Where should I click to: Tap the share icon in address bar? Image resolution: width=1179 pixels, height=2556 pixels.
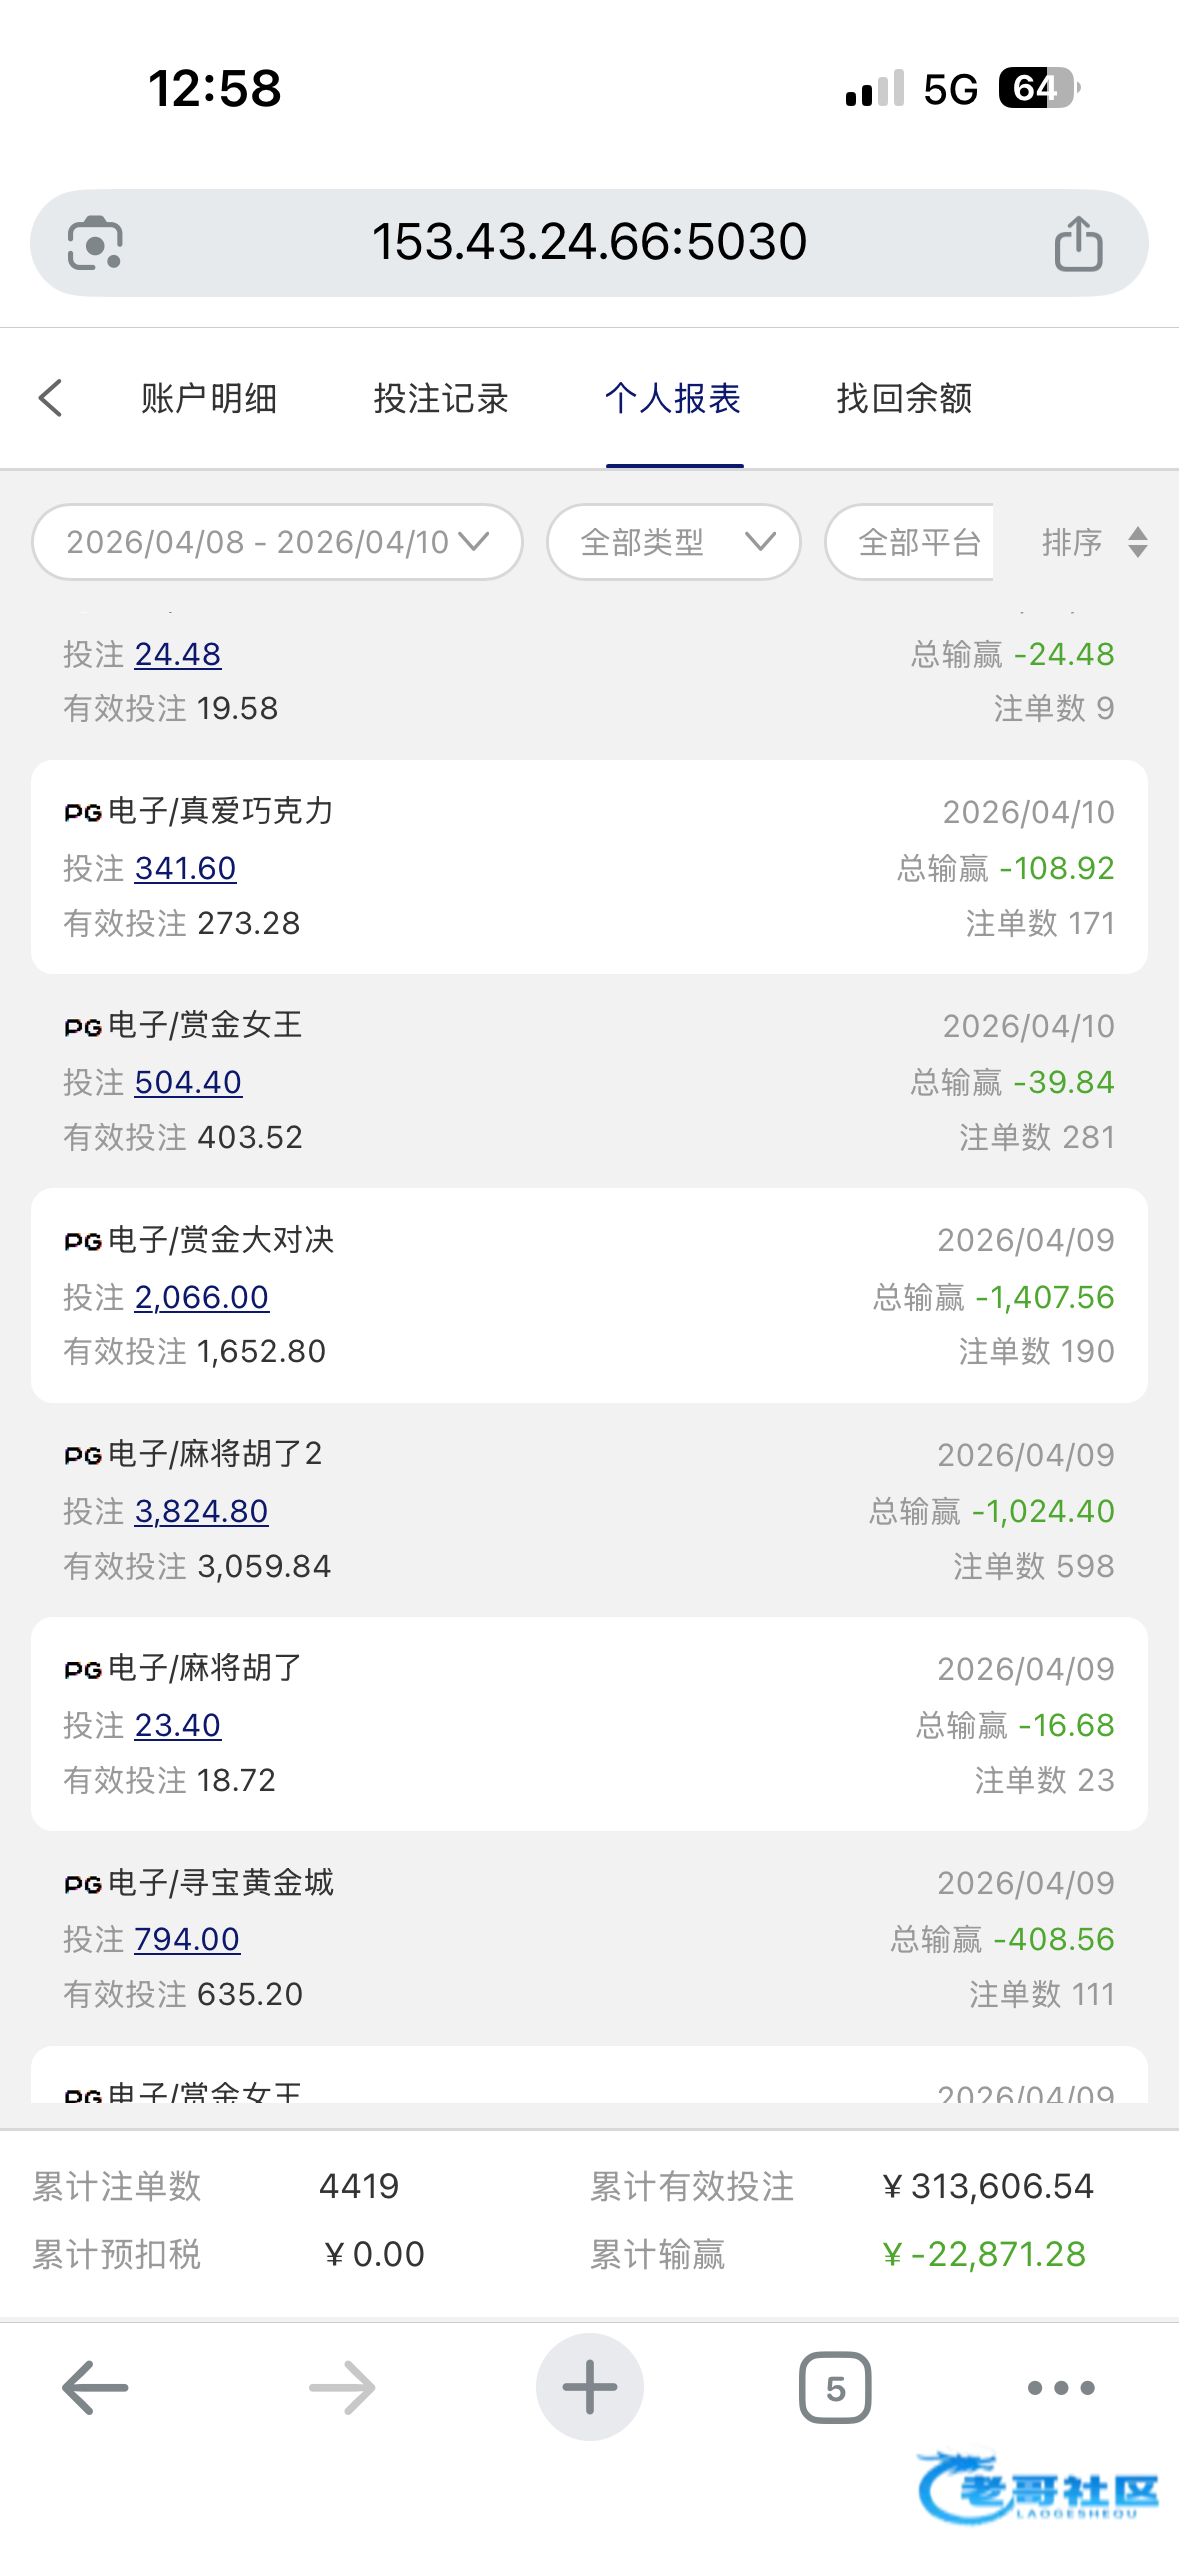pyautogui.click(x=1078, y=243)
